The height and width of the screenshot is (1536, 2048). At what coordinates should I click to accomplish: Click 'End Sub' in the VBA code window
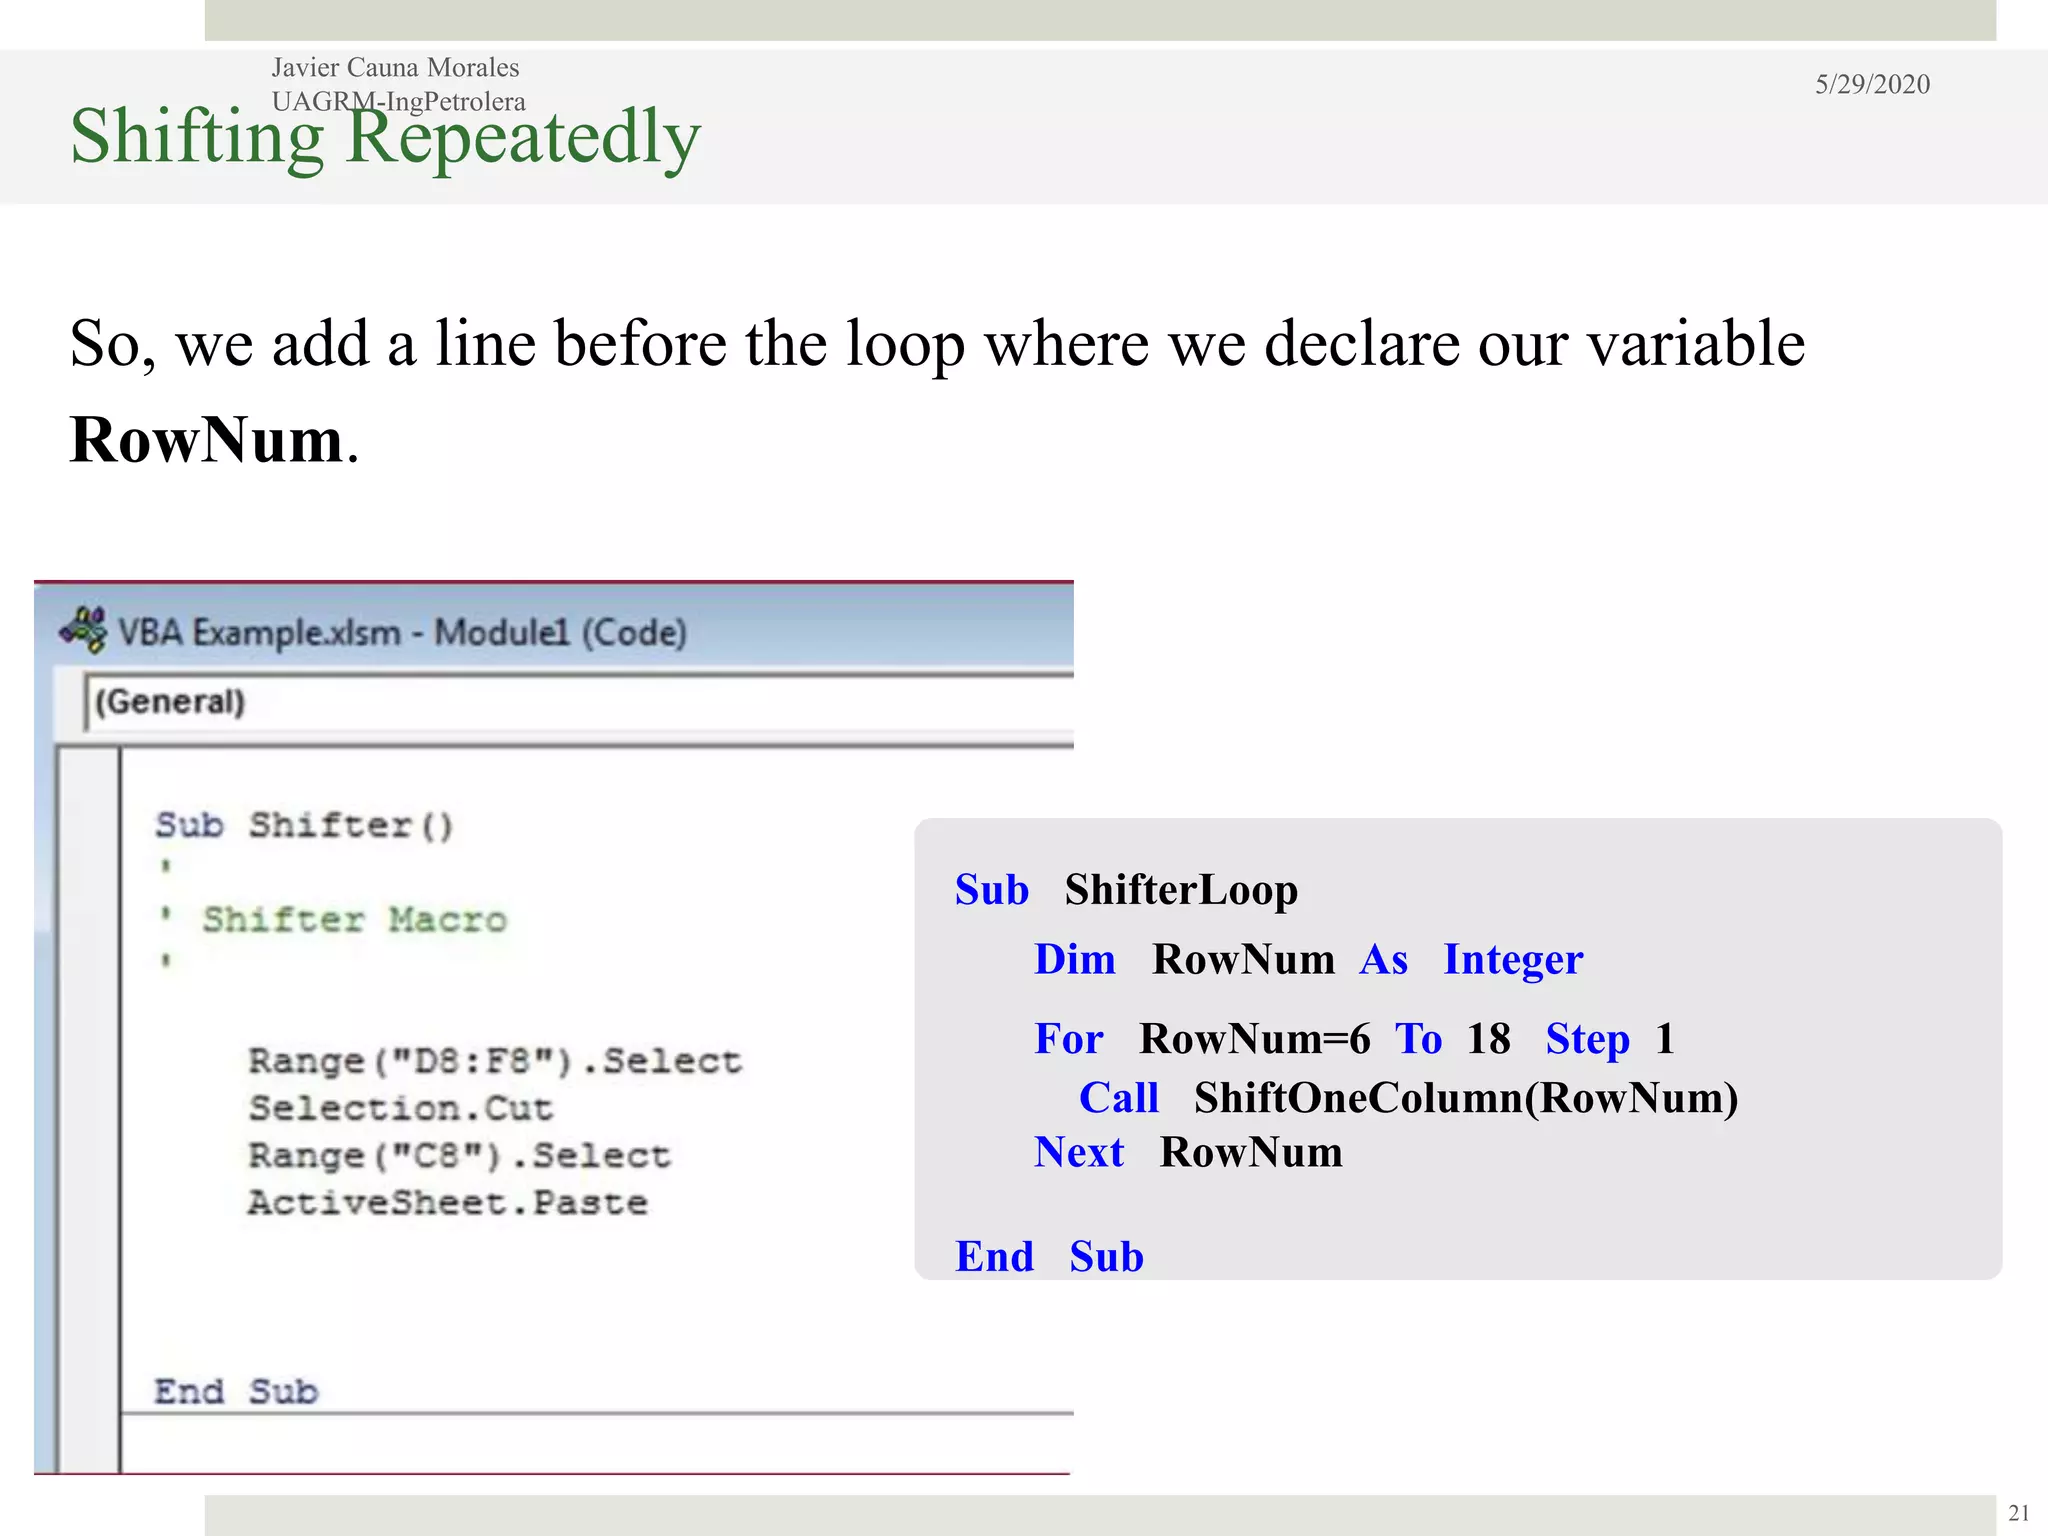point(236,1391)
